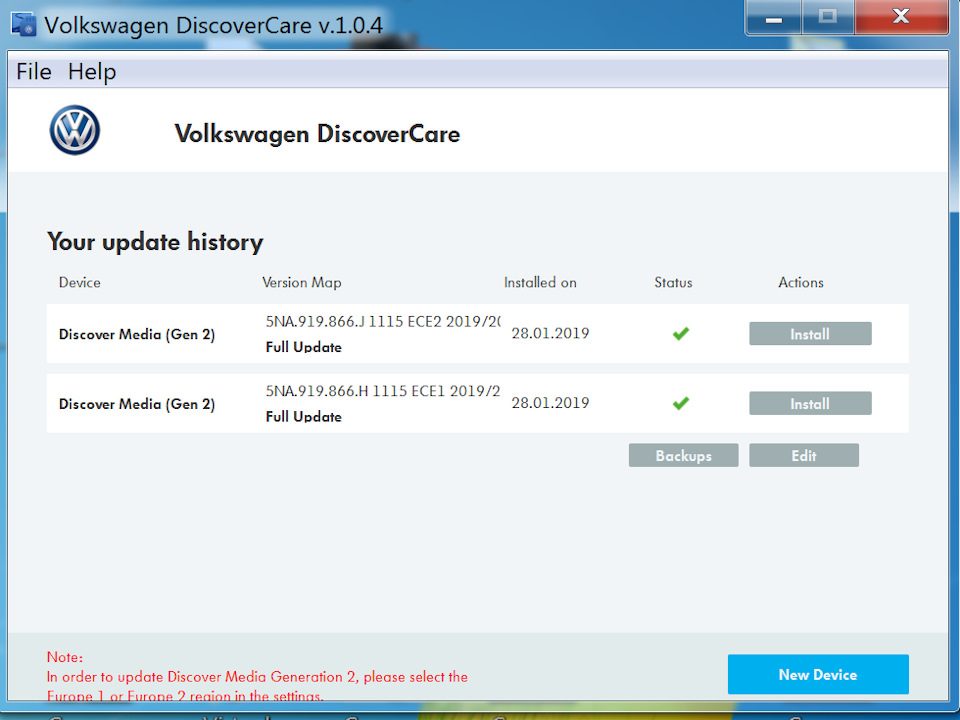Click Full Update label under ECE1 version
960x720 pixels.
pos(304,417)
